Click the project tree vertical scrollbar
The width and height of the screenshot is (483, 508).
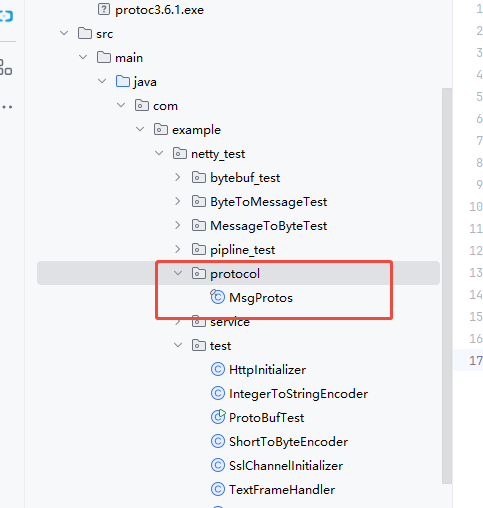pyautogui.click(x=447, y=286)
